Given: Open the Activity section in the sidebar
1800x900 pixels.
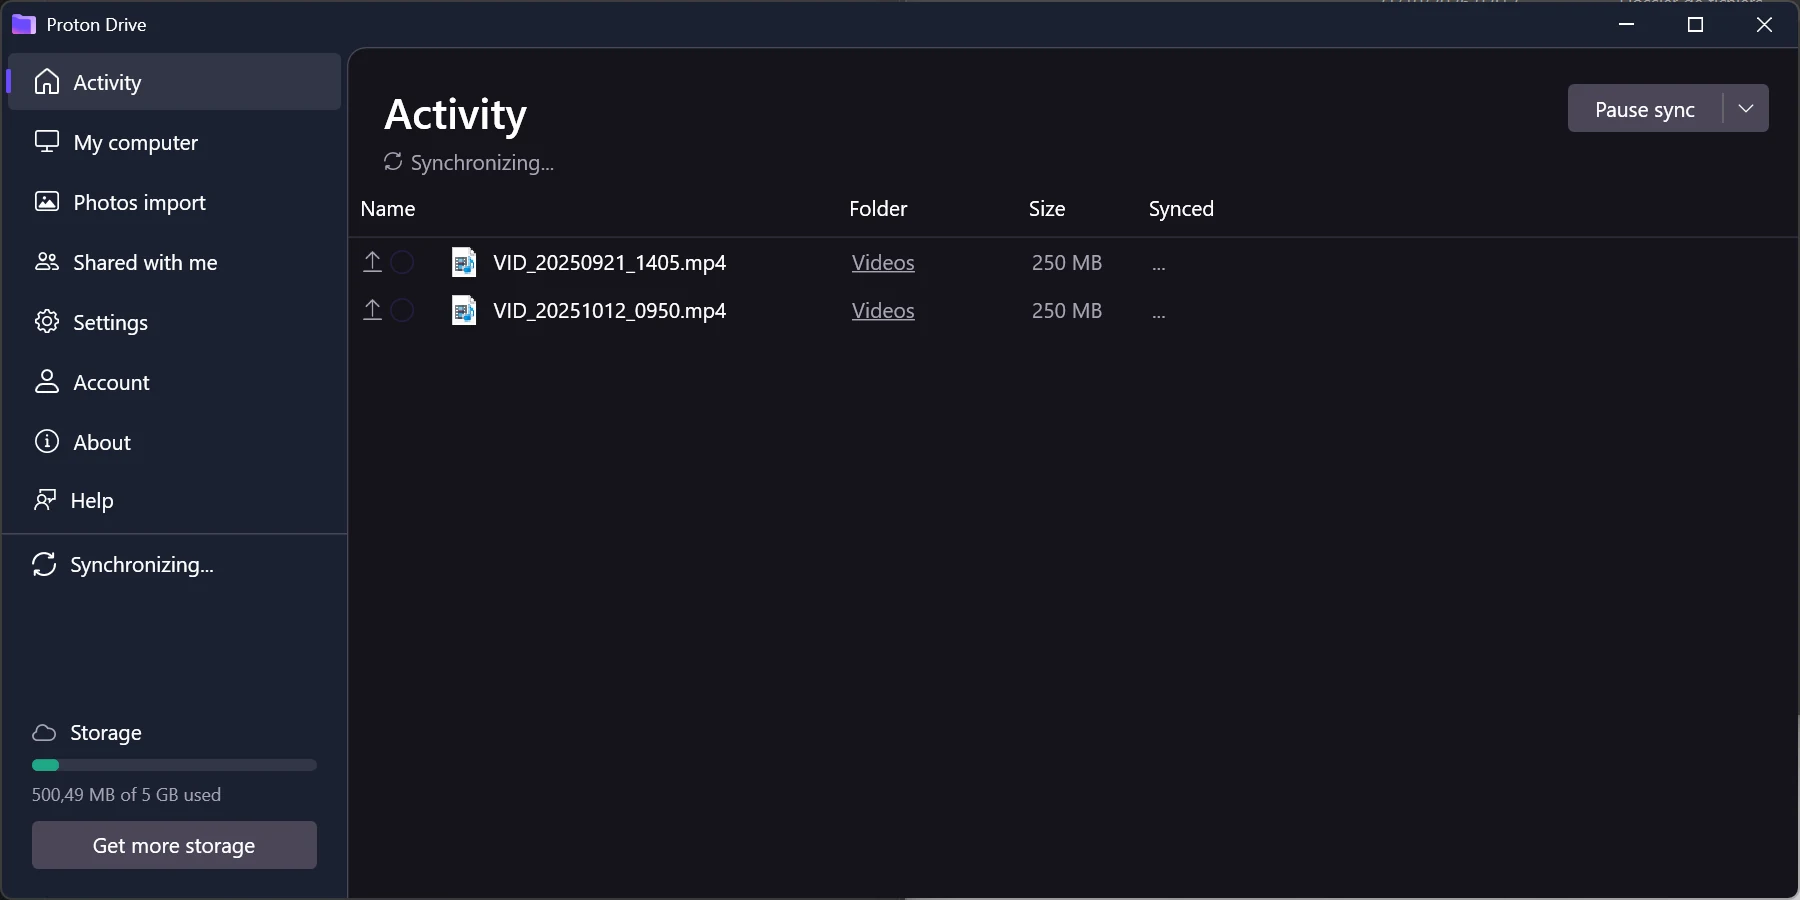Looking at the screenshot, I should tap(174, 82).
